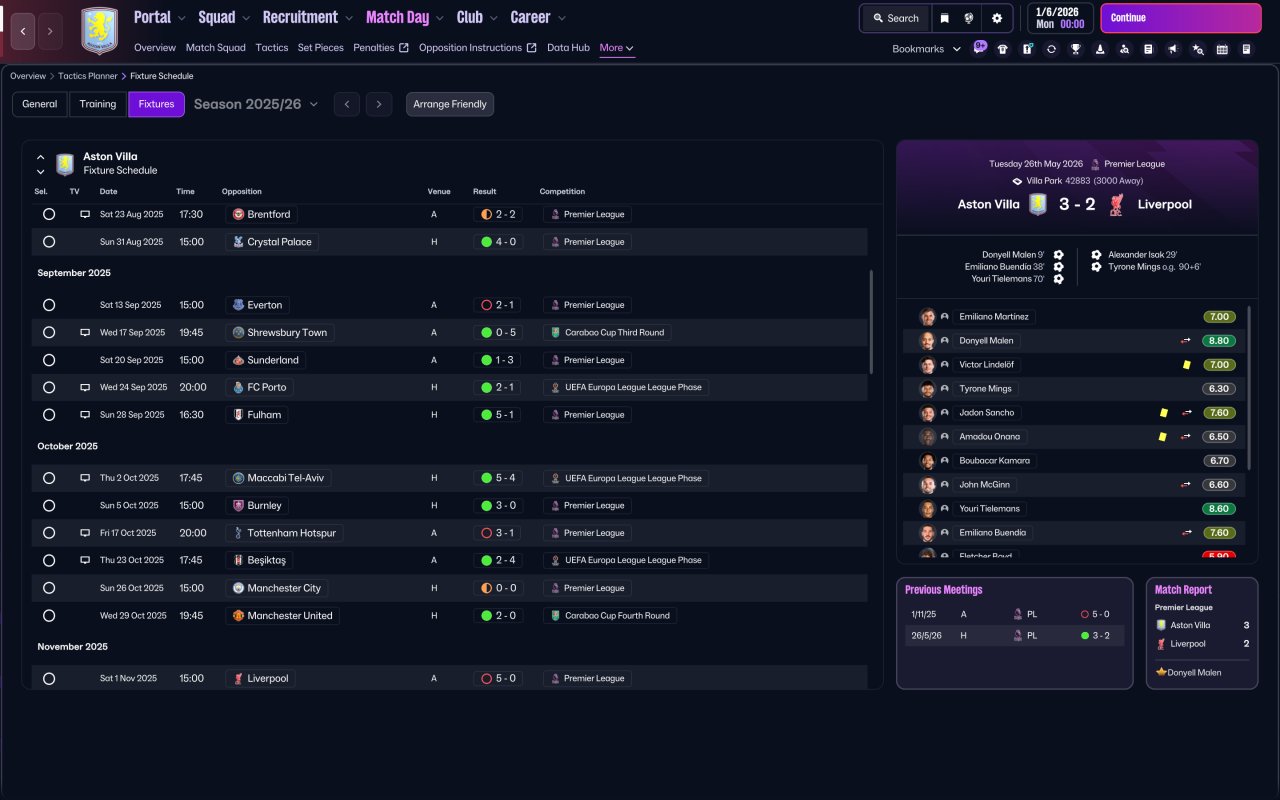1280x800 pixels.
Task: Click the external link icon beside Penalties
Action: click(x=404, y=48)
